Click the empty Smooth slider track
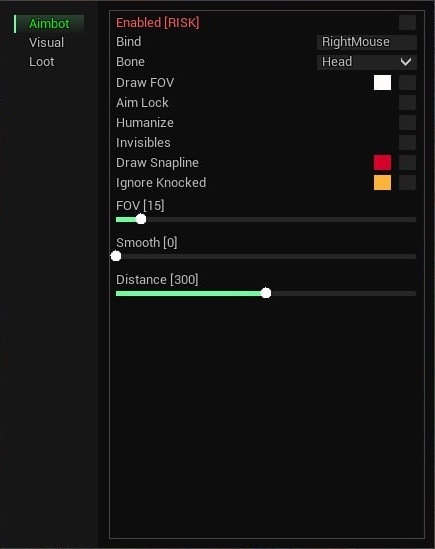435x549 pixels. tap(269, 256)
